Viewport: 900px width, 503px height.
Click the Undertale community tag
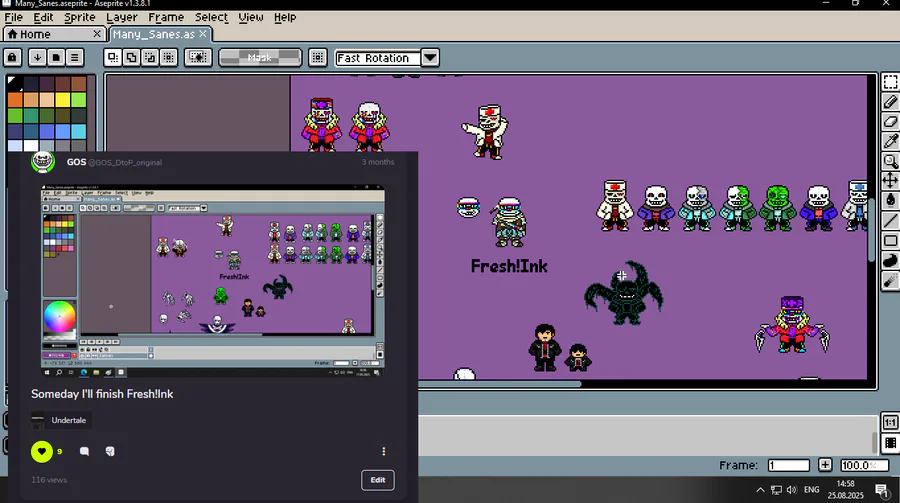pos(59,420)
